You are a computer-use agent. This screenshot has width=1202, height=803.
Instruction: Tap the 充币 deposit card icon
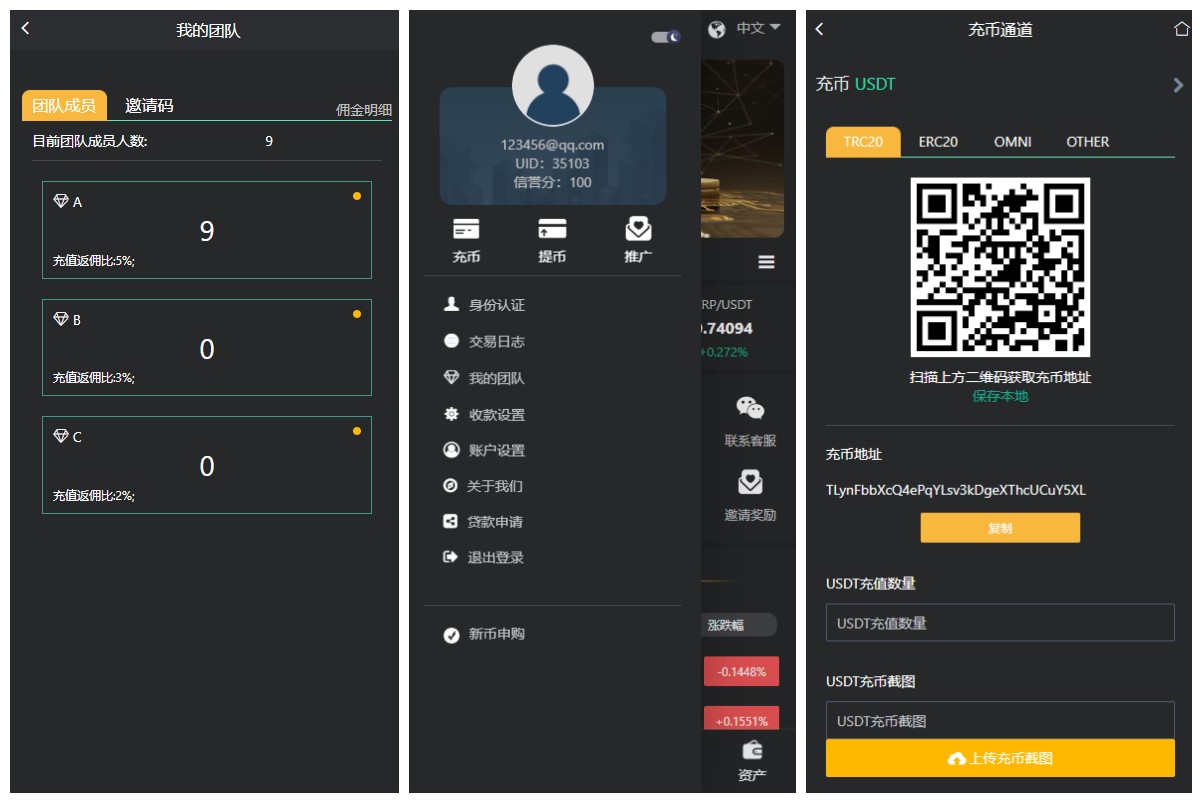click(466, 230)
